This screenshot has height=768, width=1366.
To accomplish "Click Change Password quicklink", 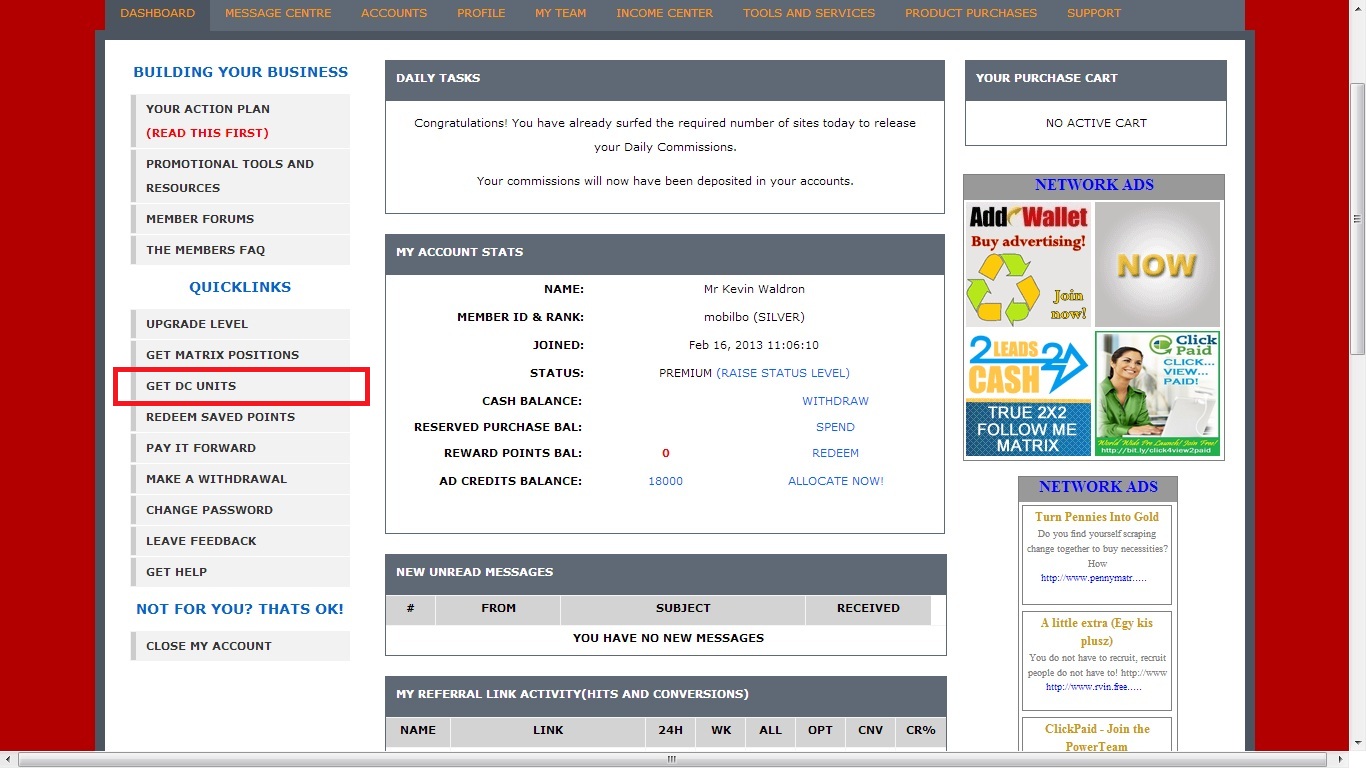I will coord(240,509).
